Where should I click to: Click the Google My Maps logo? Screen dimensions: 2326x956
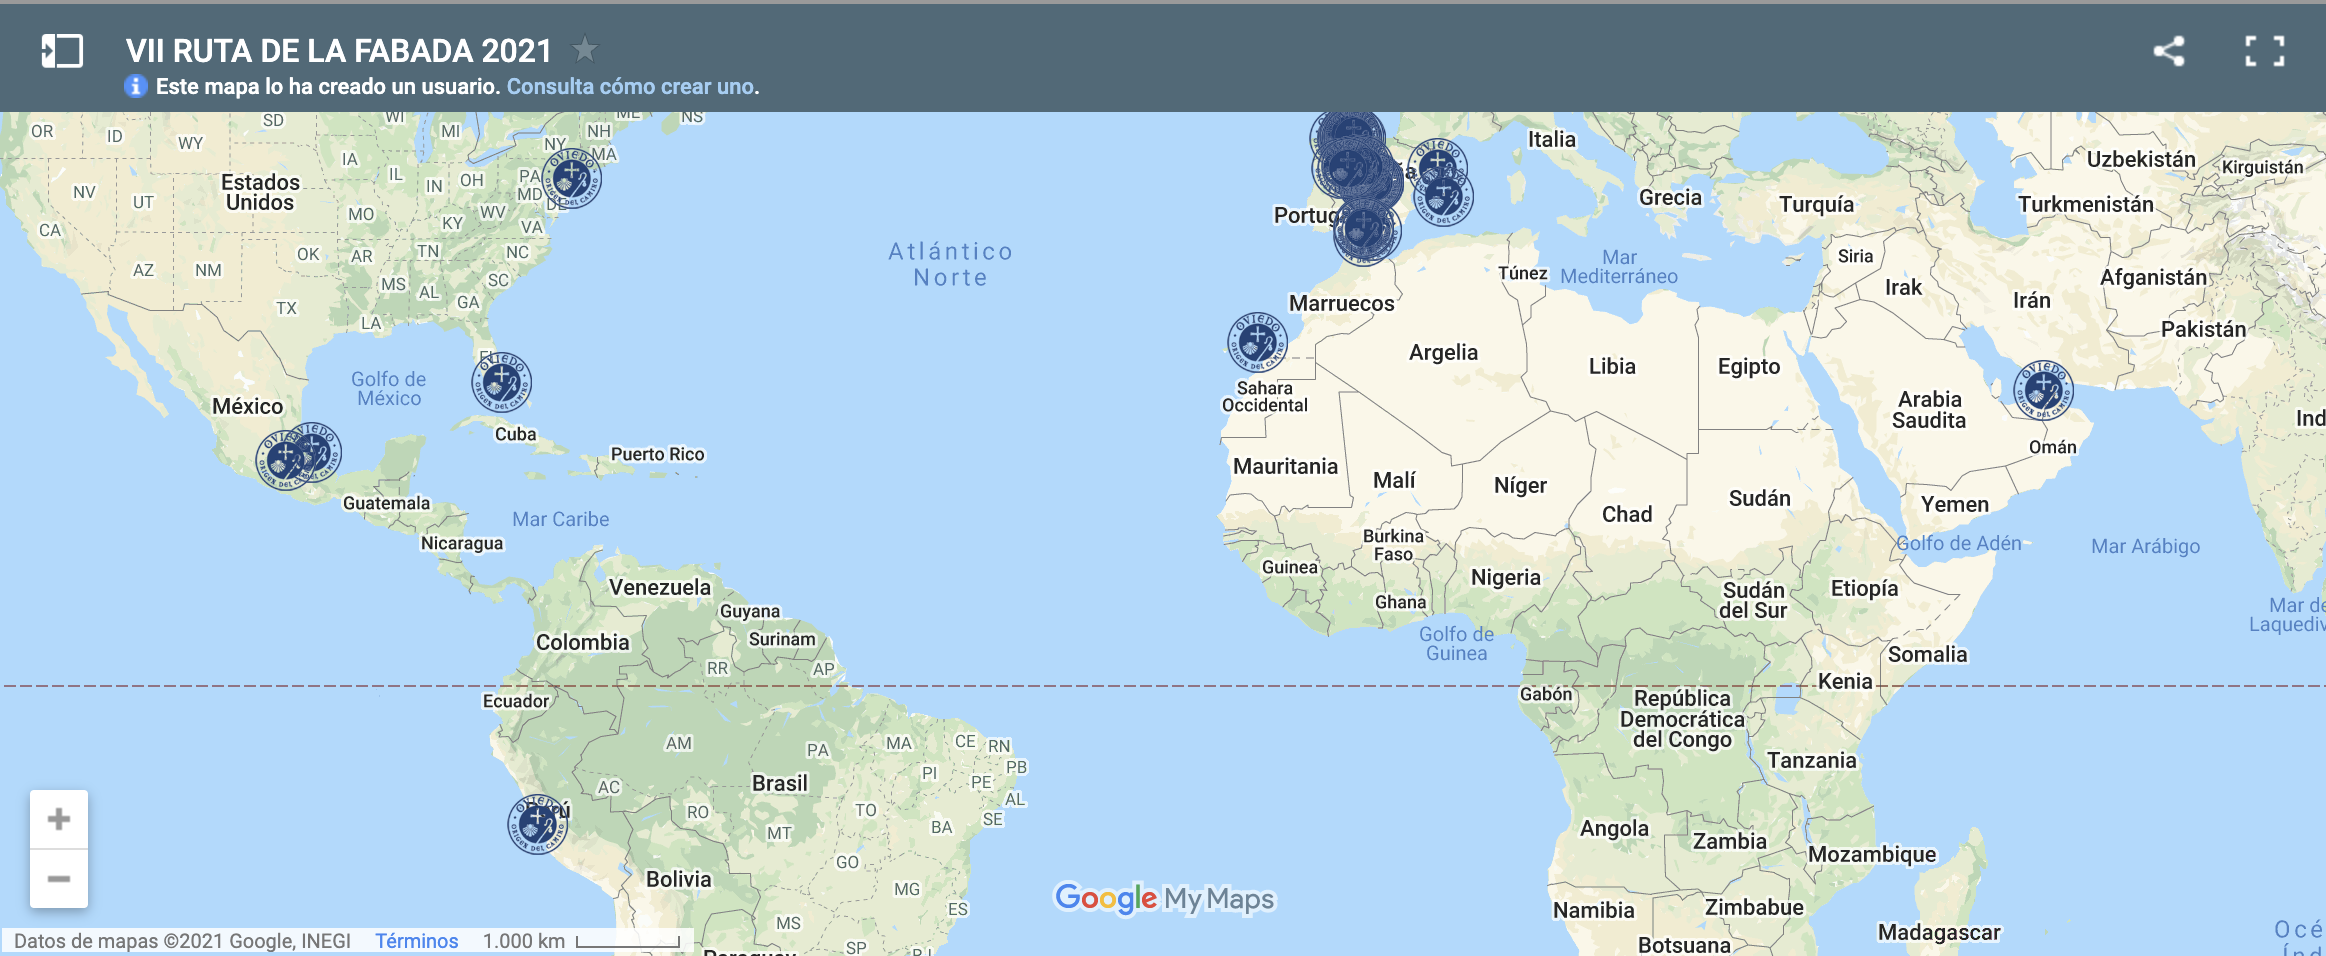1164,898
